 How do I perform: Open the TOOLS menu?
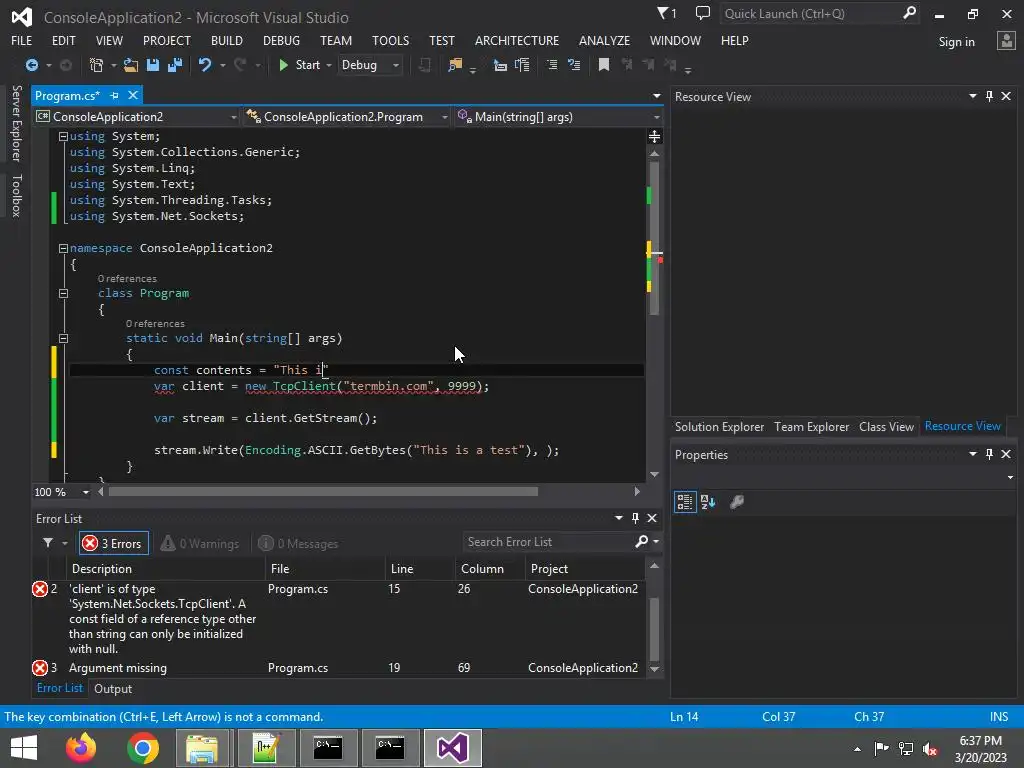391,40
